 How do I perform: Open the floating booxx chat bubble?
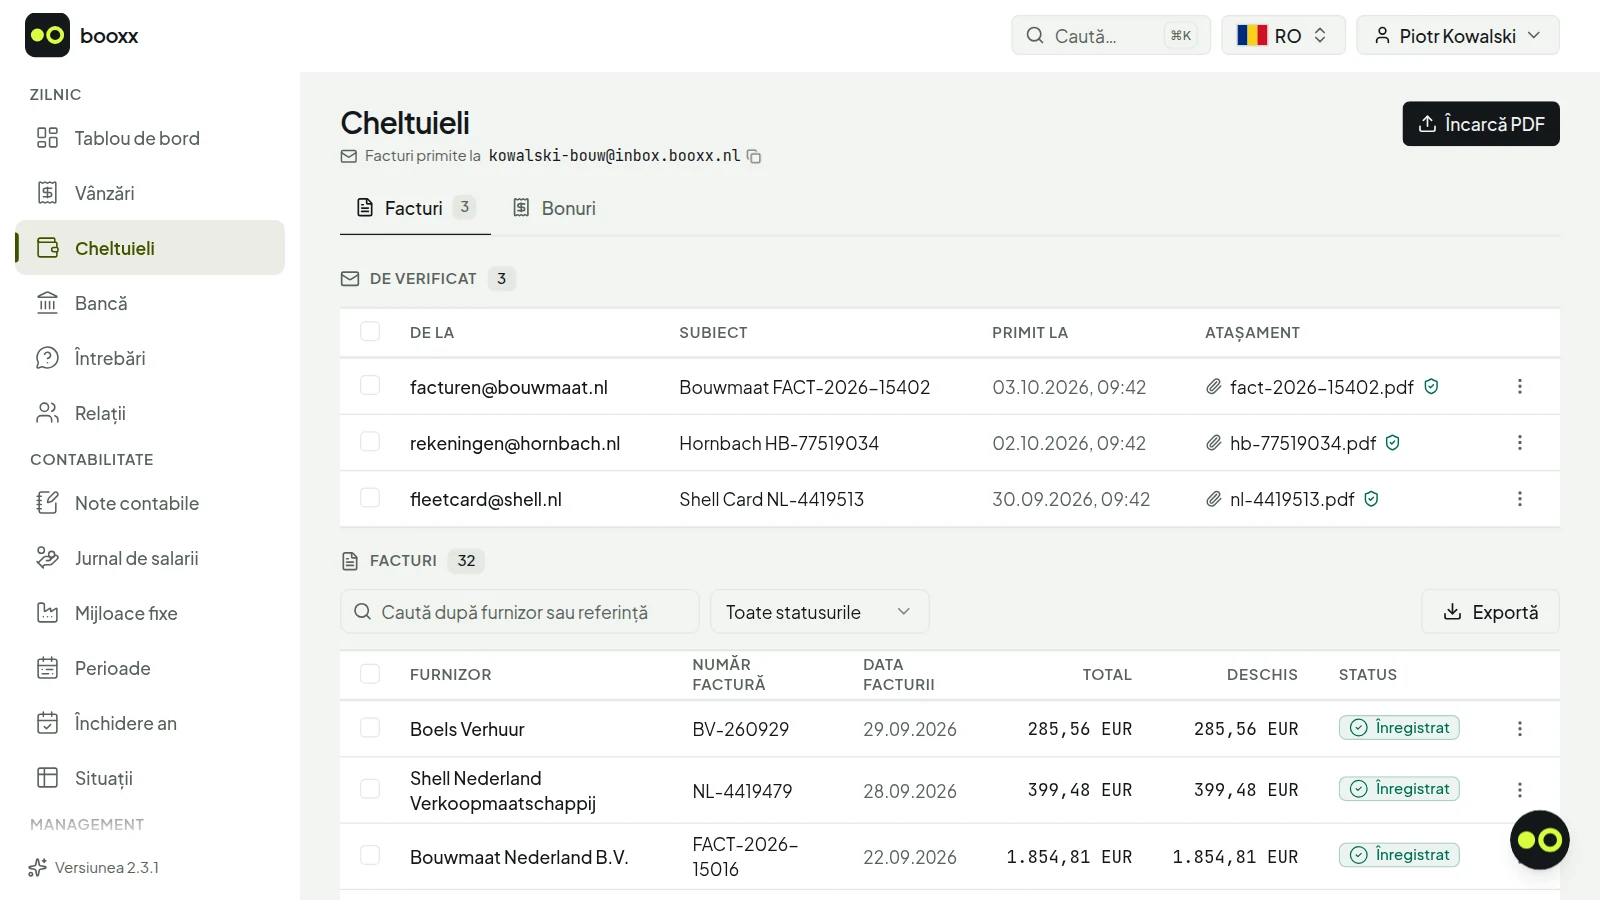point(1539,840)
